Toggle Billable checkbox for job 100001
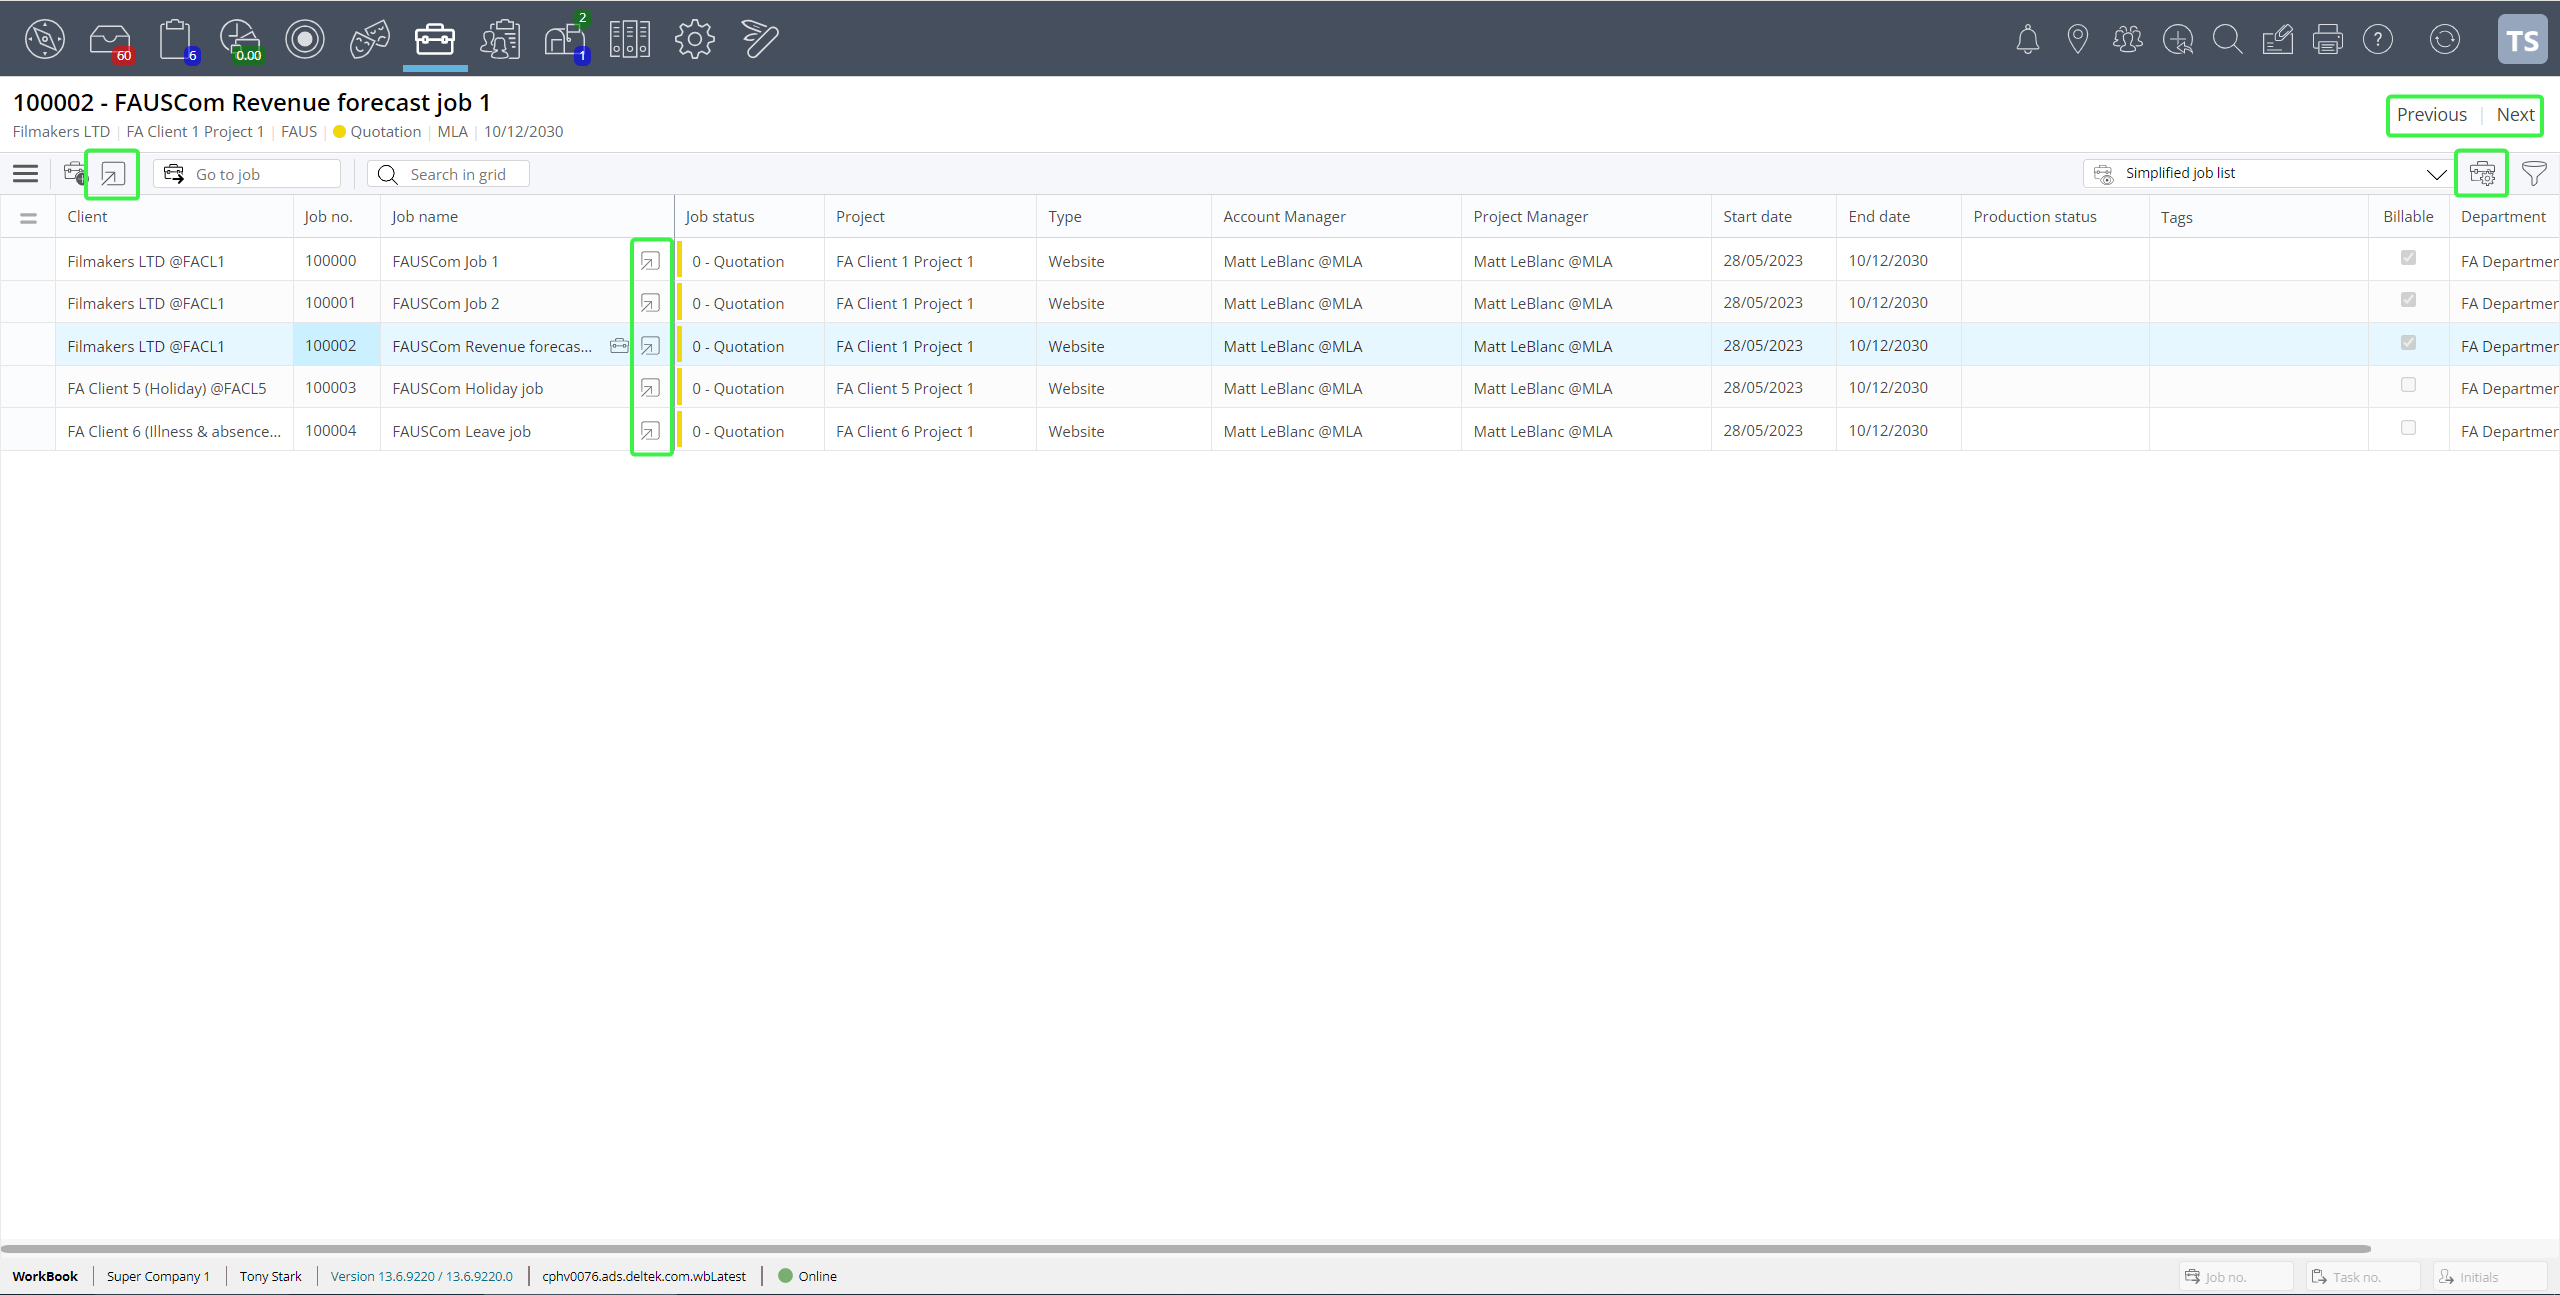Screen dimensions: 2560x1295 [2408, 300]
